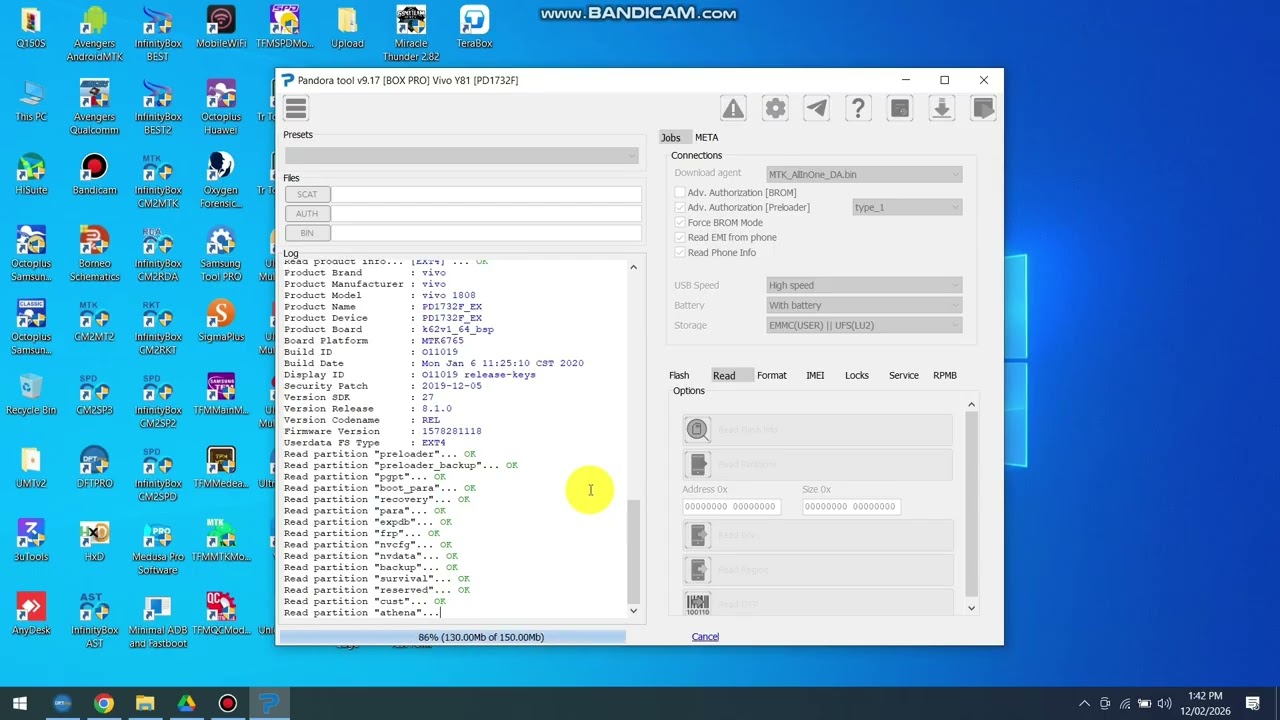
Task: Click the Read OTP barcode icon
Action: [698, 603]
